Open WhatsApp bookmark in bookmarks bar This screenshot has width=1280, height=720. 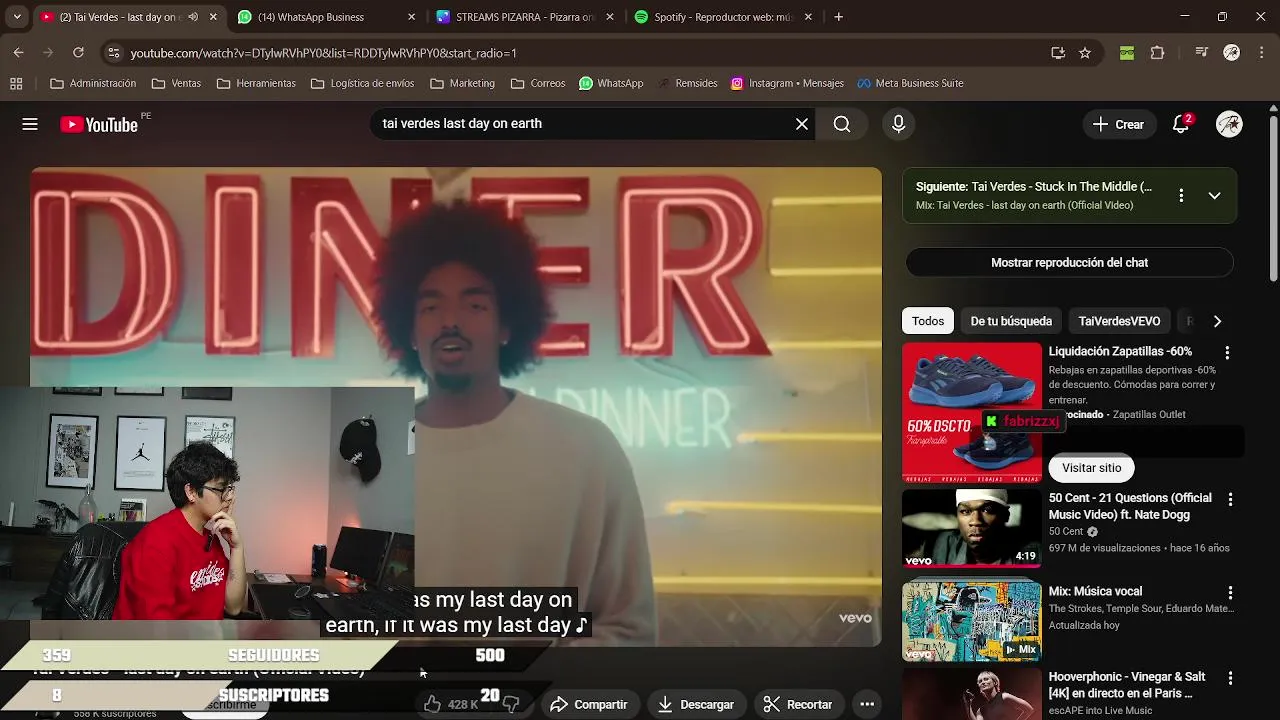[x=611, y=83]
